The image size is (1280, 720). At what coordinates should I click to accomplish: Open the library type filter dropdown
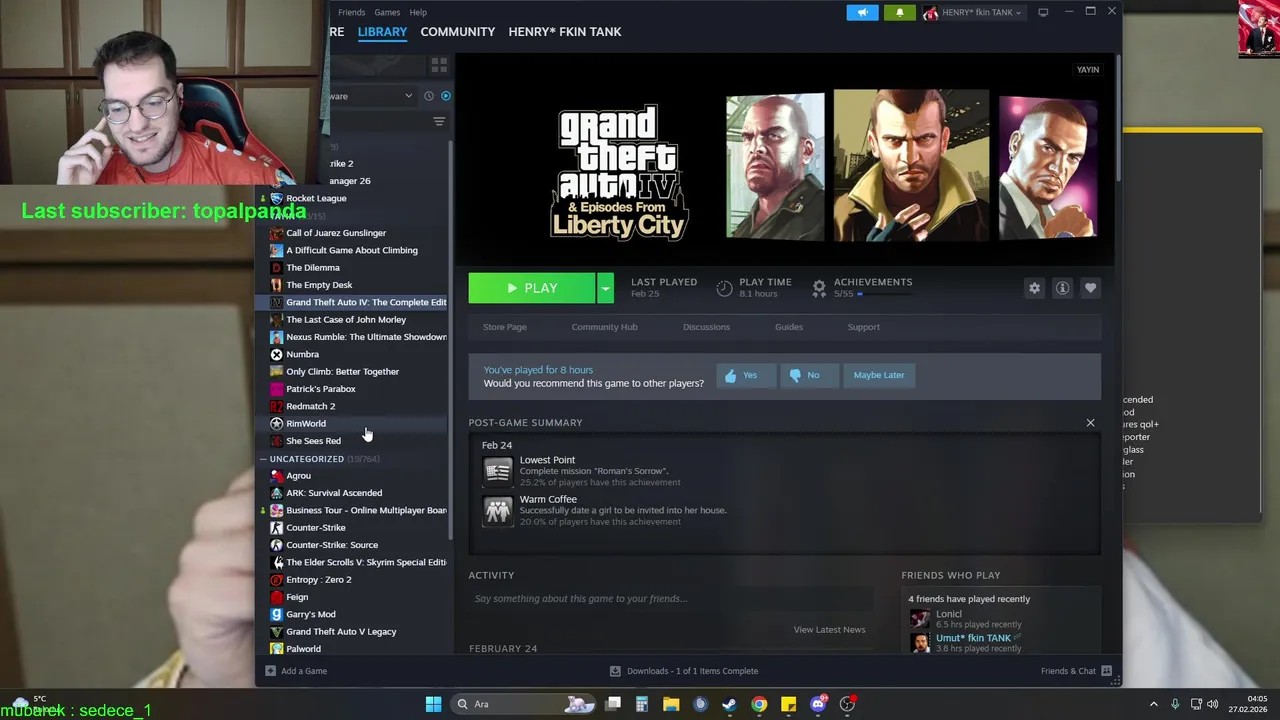pos(372,96)
